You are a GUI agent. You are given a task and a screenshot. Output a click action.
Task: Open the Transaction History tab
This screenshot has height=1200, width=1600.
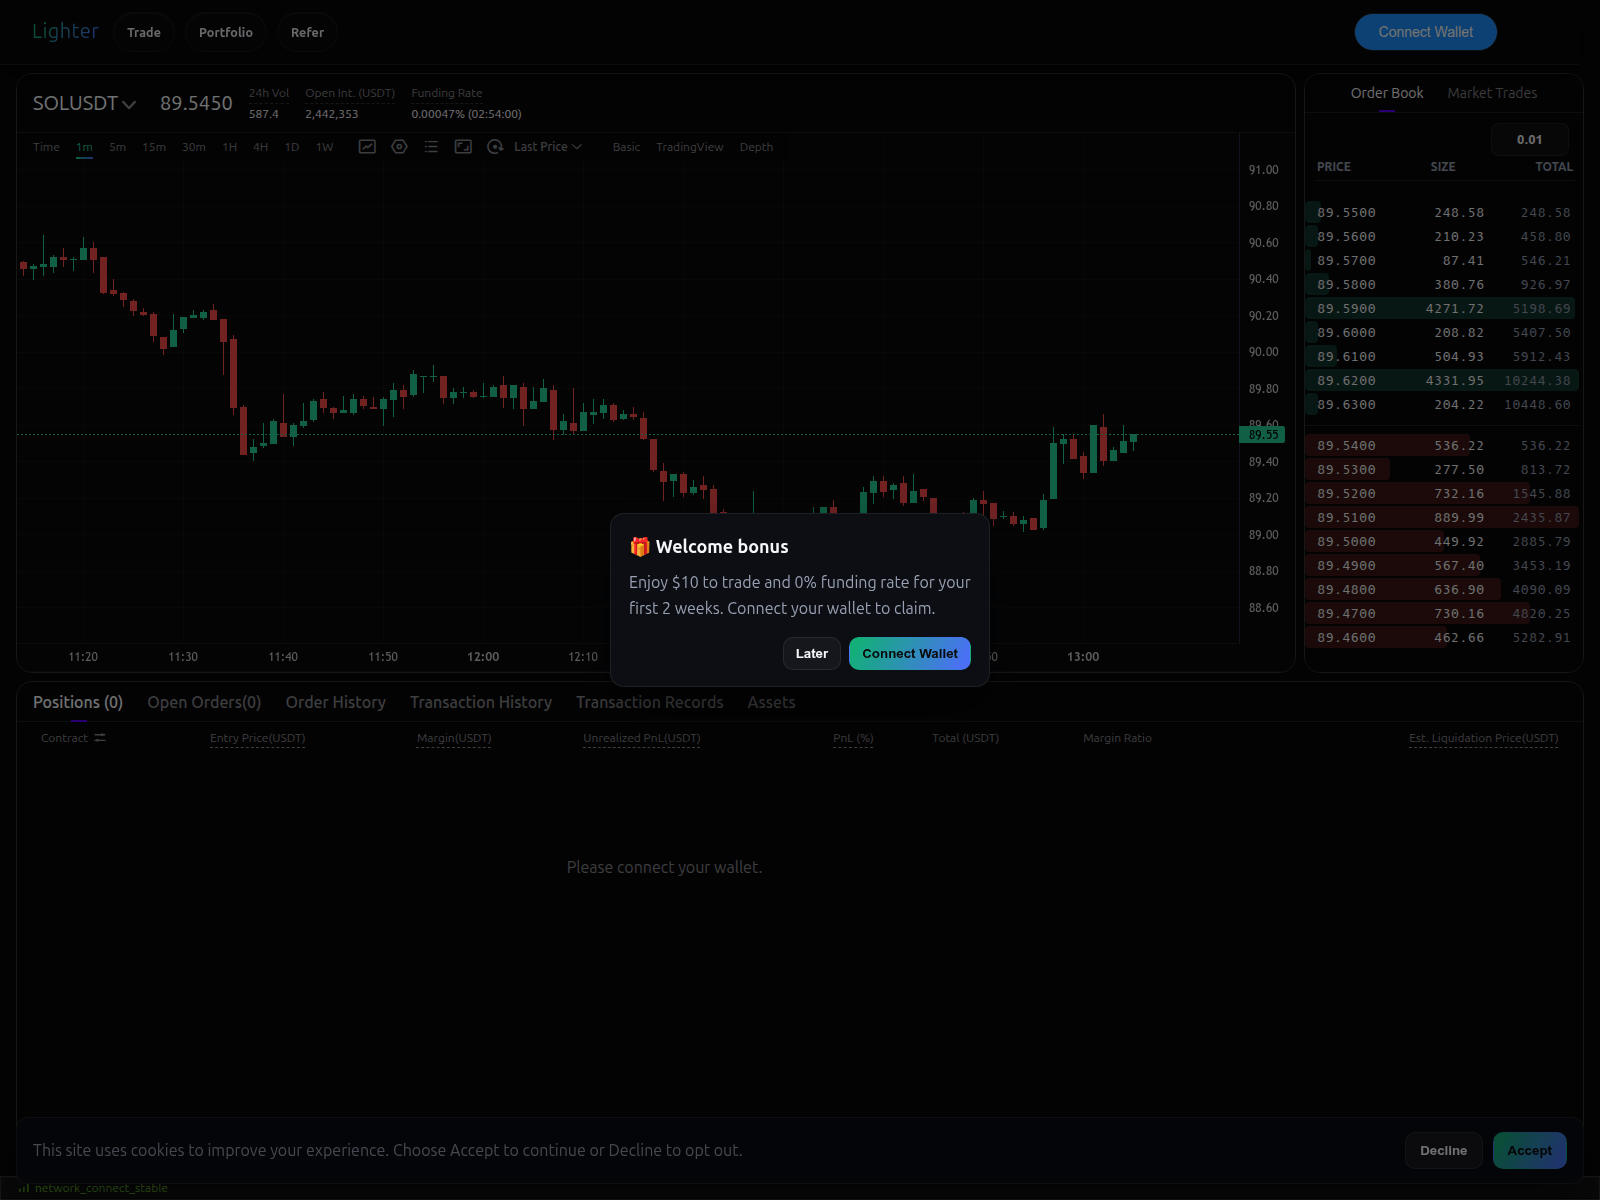pyautogui.click(x=481, y=702)
